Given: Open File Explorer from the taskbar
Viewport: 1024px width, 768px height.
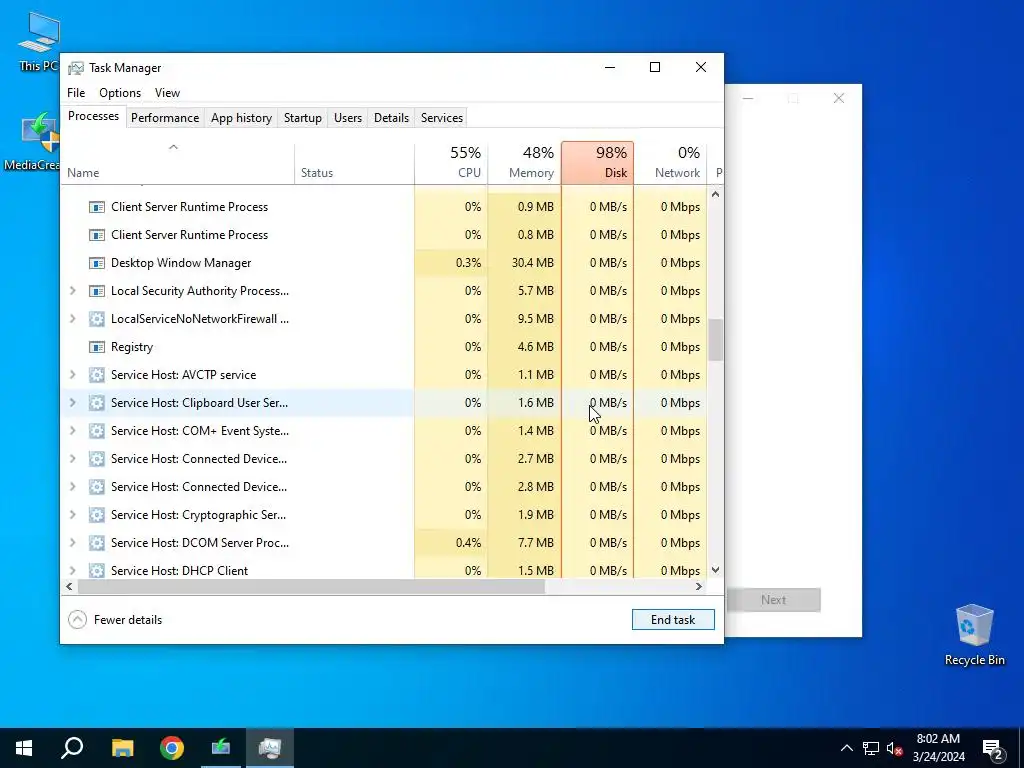Looking at the screenshot, I should 122,748.
